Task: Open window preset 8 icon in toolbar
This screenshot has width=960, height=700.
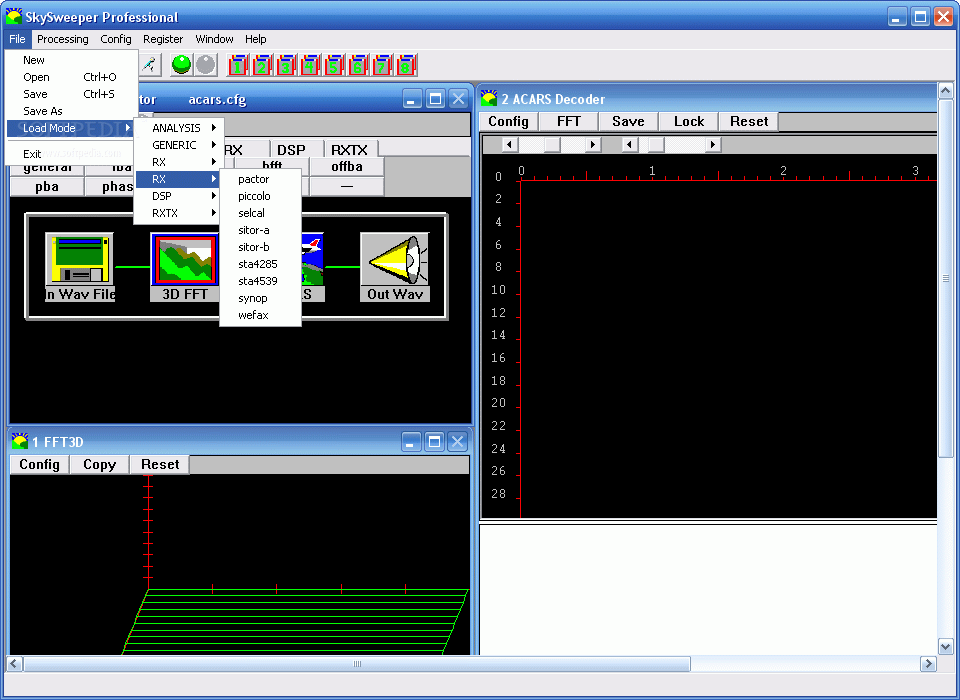Action: 405,65
